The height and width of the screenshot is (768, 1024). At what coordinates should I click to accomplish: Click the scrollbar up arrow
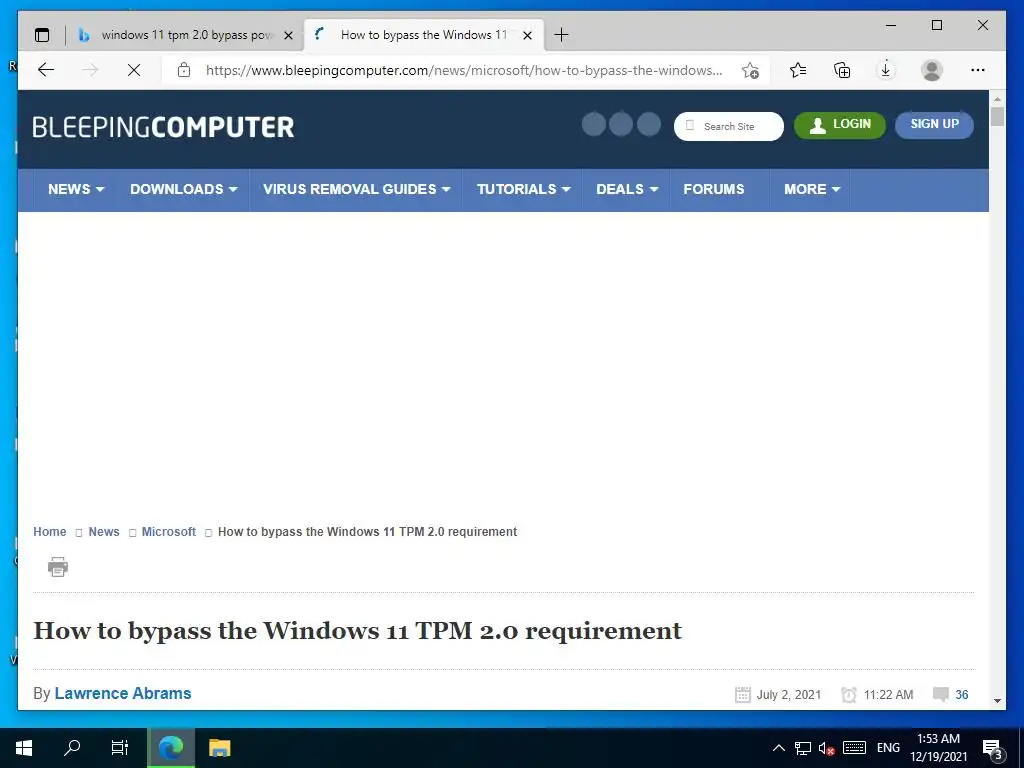[x=997, y=99]
